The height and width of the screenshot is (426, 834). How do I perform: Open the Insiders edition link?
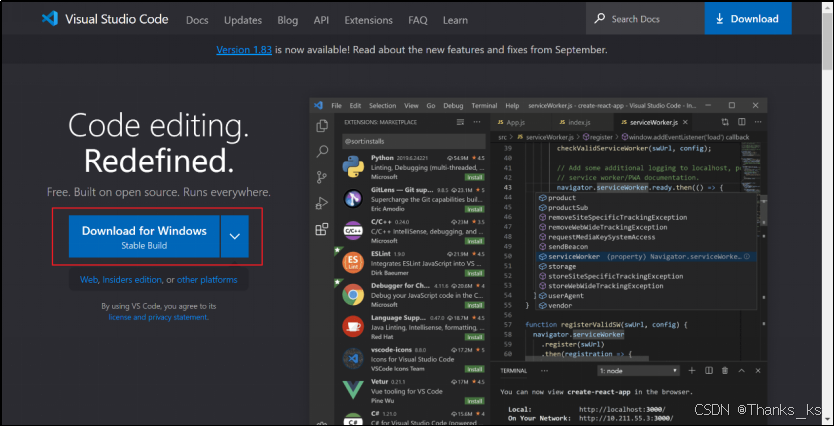tap(132, 280)
